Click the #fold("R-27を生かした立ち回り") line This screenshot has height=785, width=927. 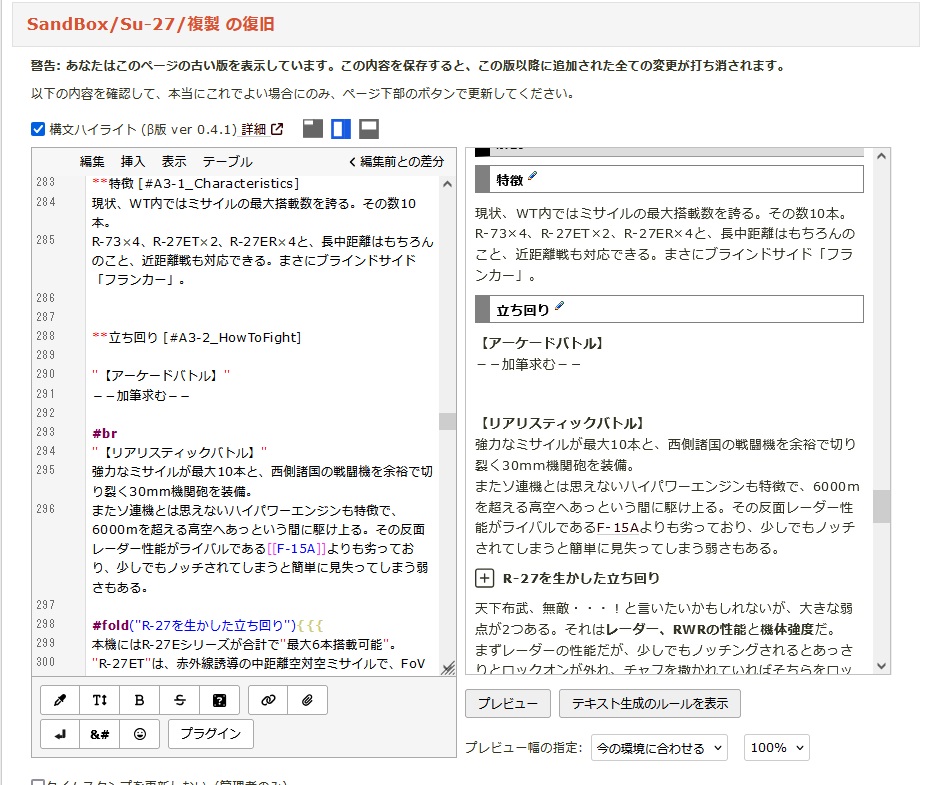point(208,625)
